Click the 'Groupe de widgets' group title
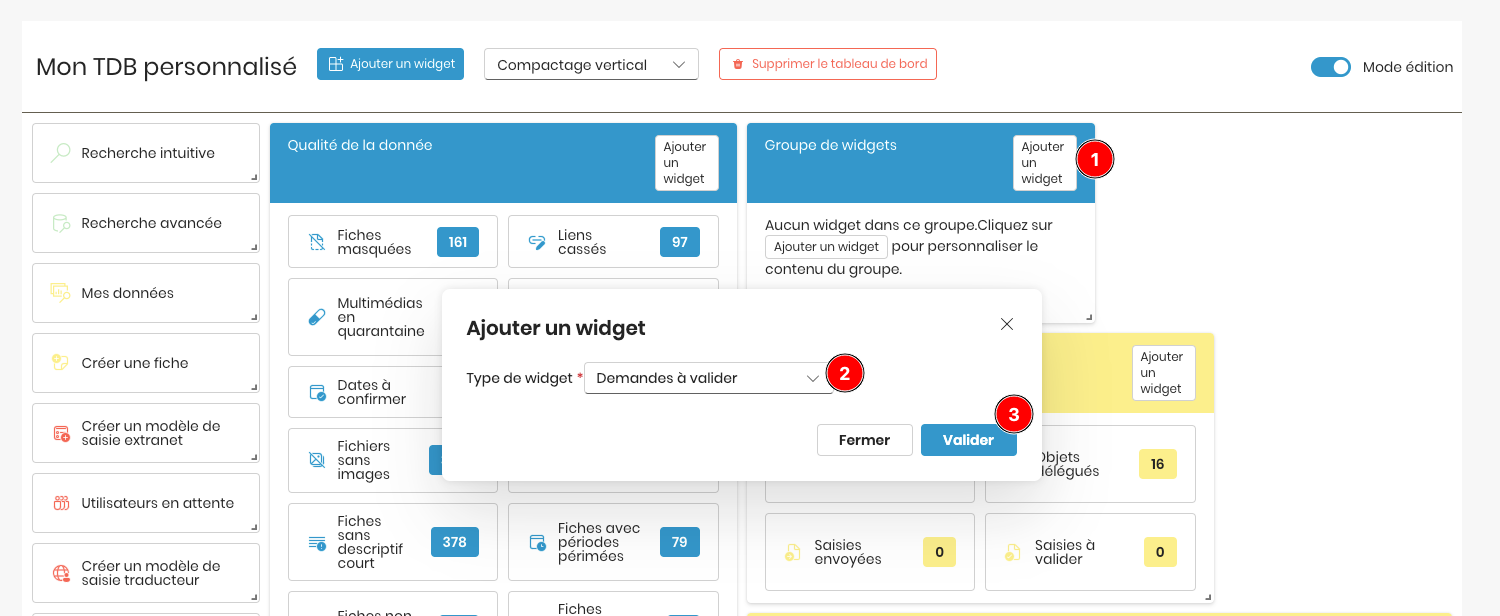Viewport: 1500px width, 616px height. [831, 145]
